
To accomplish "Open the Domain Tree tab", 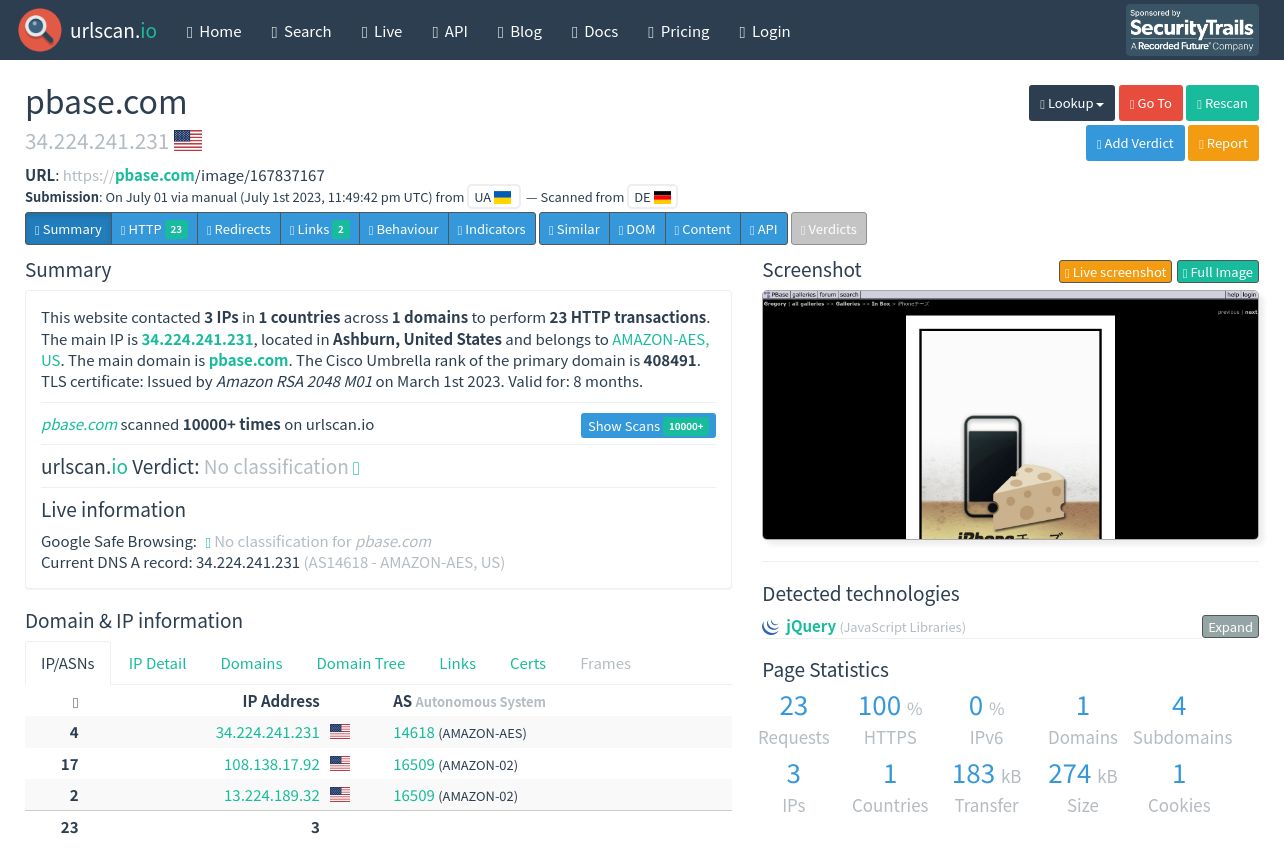I will click(x=361, y=663).
